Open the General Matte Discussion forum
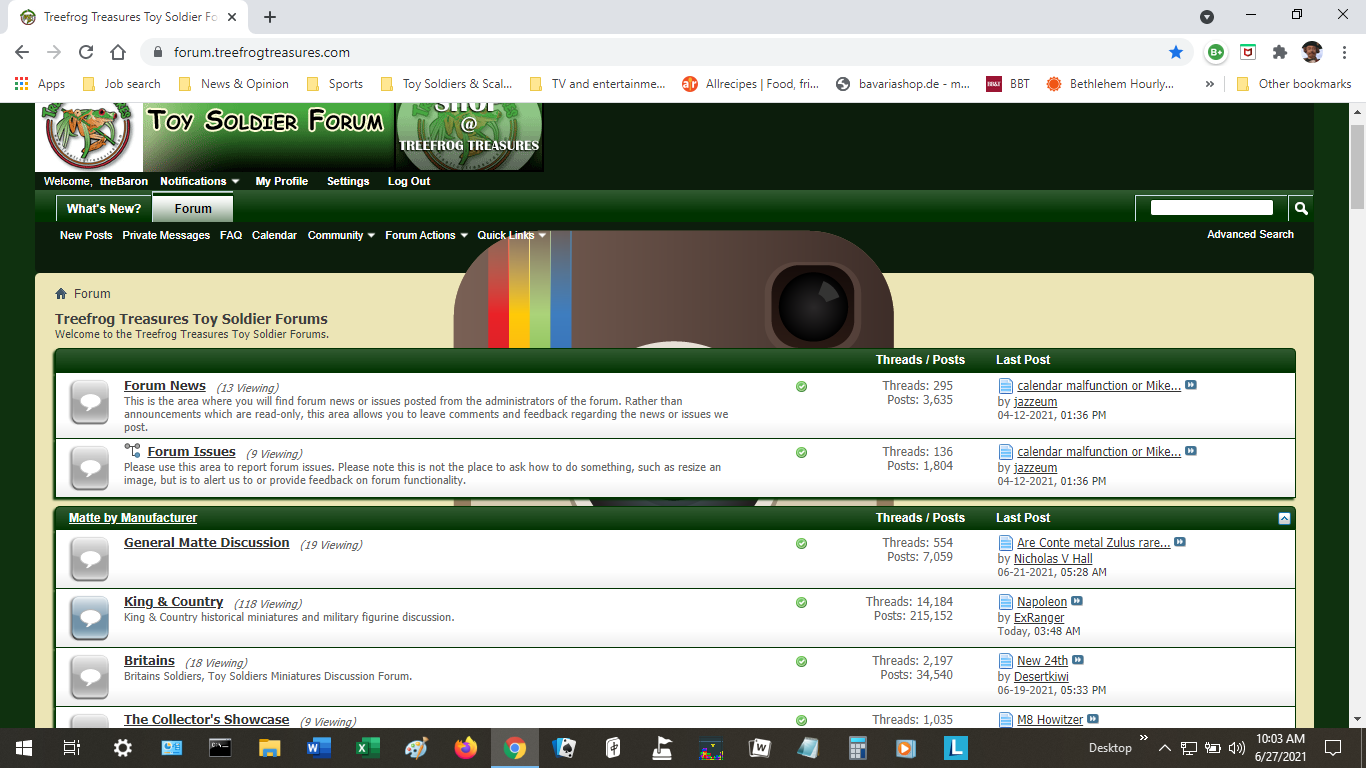Image resolution: width=1366 pixels, height=768 pixels. tap(207, 543)
